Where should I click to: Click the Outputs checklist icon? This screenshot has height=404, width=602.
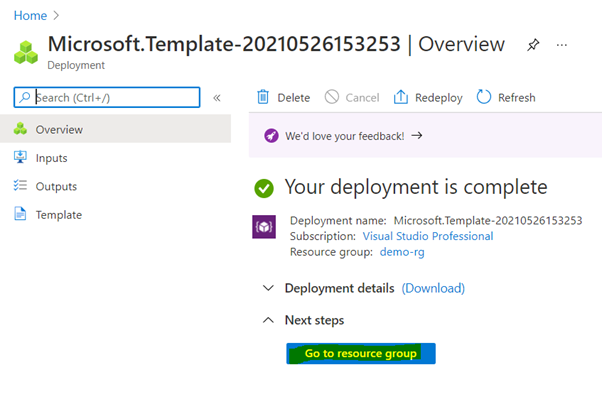20,185
